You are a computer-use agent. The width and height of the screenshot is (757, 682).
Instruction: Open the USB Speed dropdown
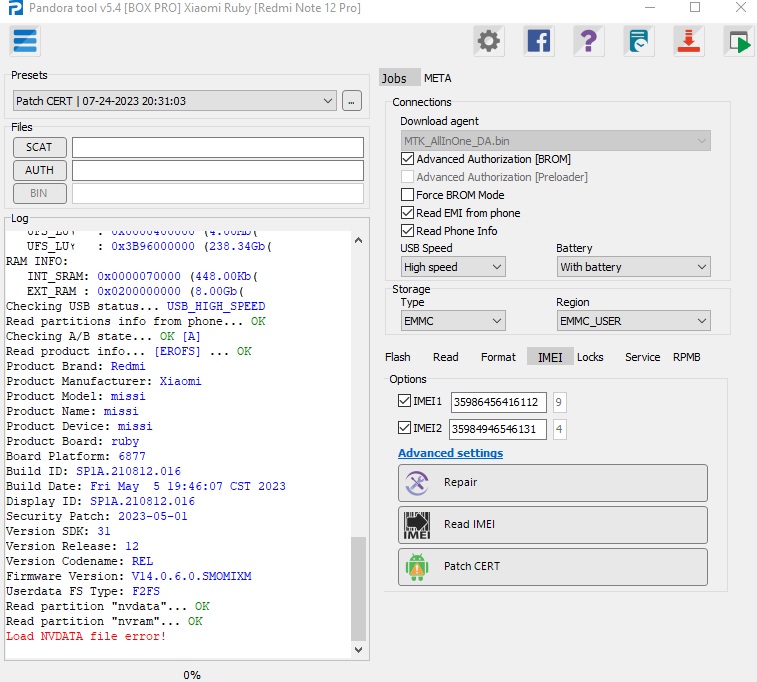(x=453, y=267)
